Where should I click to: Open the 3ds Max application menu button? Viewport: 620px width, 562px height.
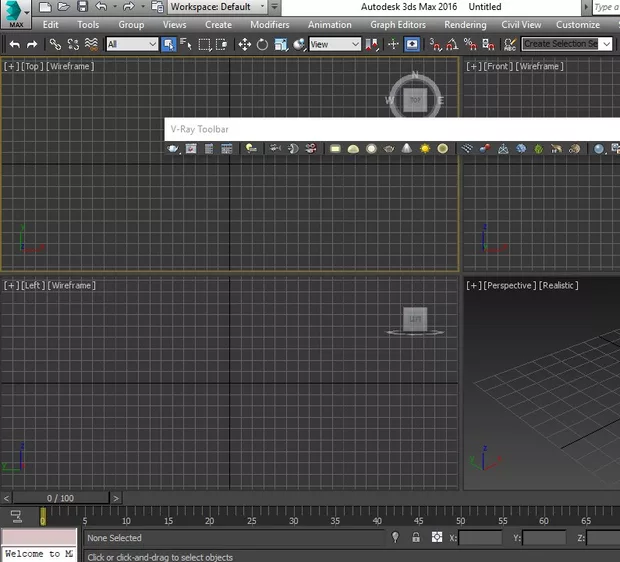(x=16, y=15)
